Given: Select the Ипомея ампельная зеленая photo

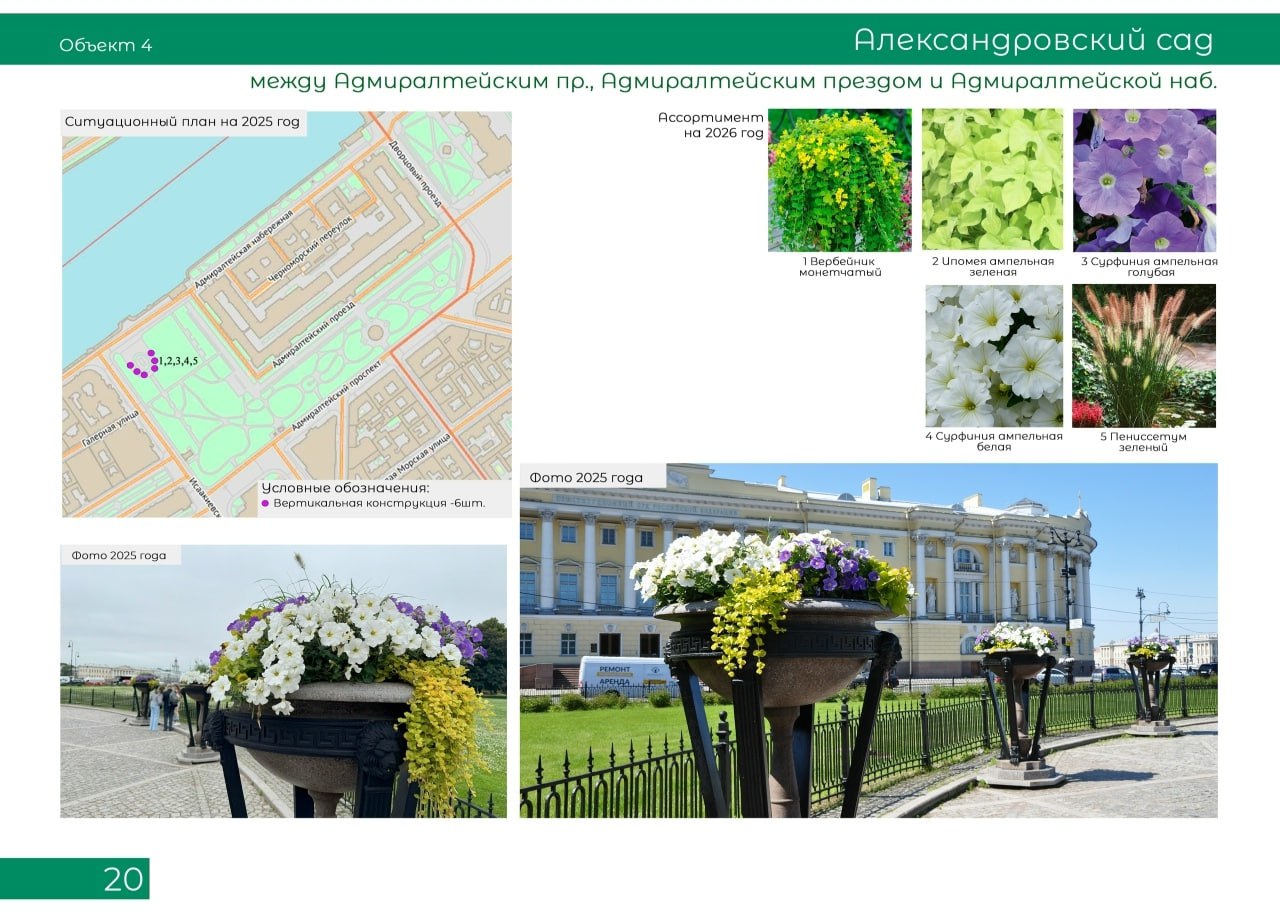Looking at the screenshot, I should (992, 180).
